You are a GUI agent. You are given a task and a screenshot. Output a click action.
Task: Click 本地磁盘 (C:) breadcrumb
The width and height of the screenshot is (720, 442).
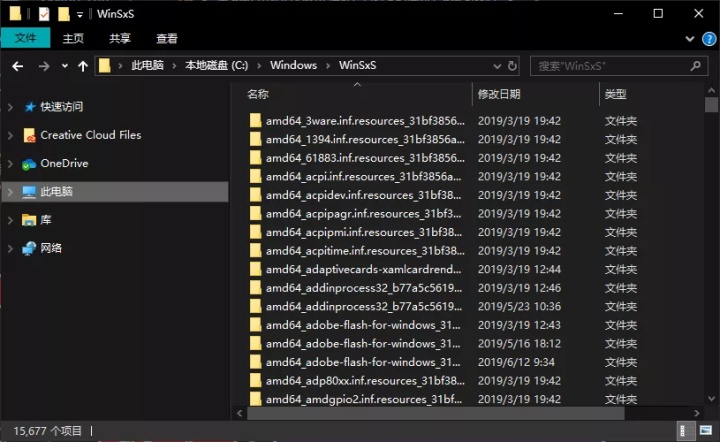tap(217, 65)
